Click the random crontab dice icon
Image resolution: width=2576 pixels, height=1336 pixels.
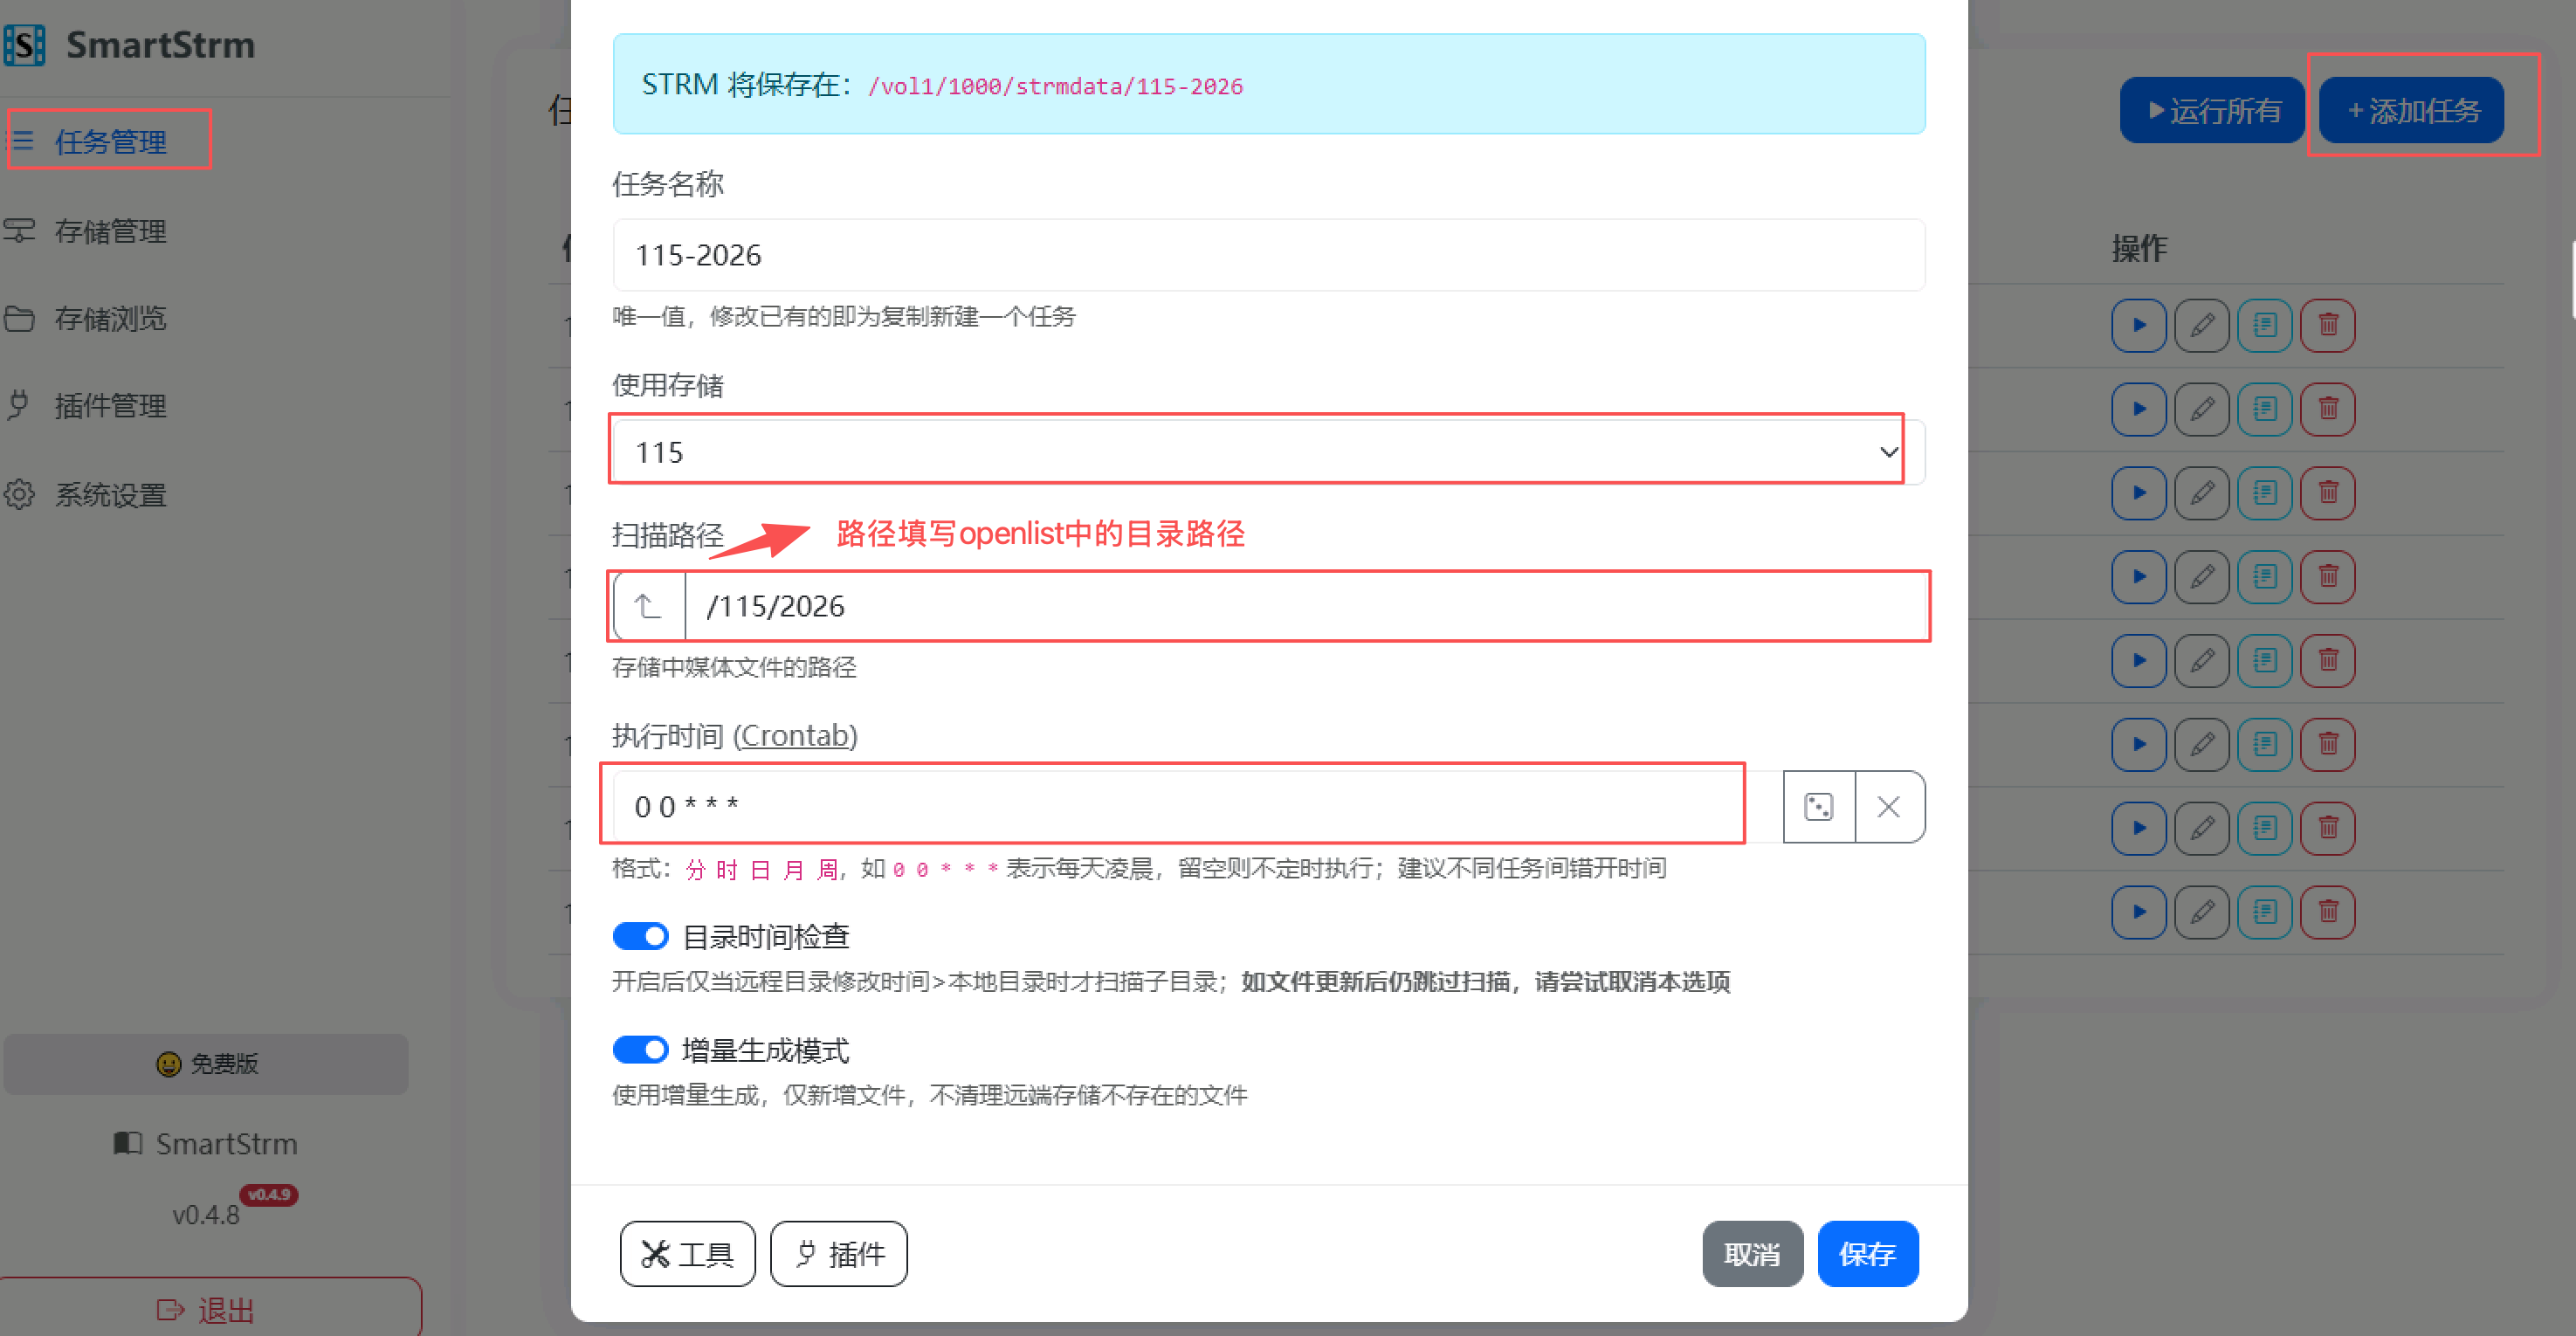point(1818,807)
